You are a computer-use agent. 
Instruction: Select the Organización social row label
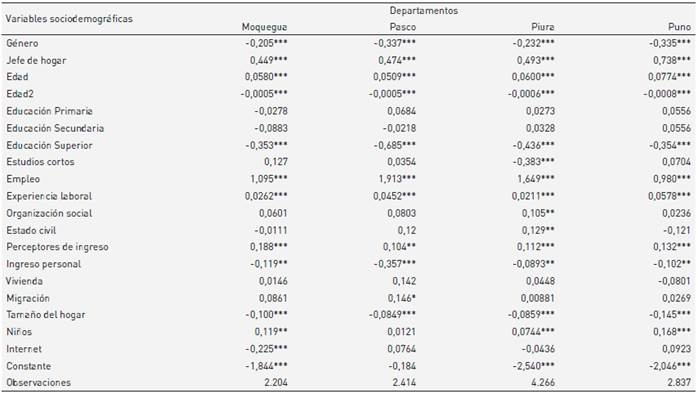click(x=49, y=213)
